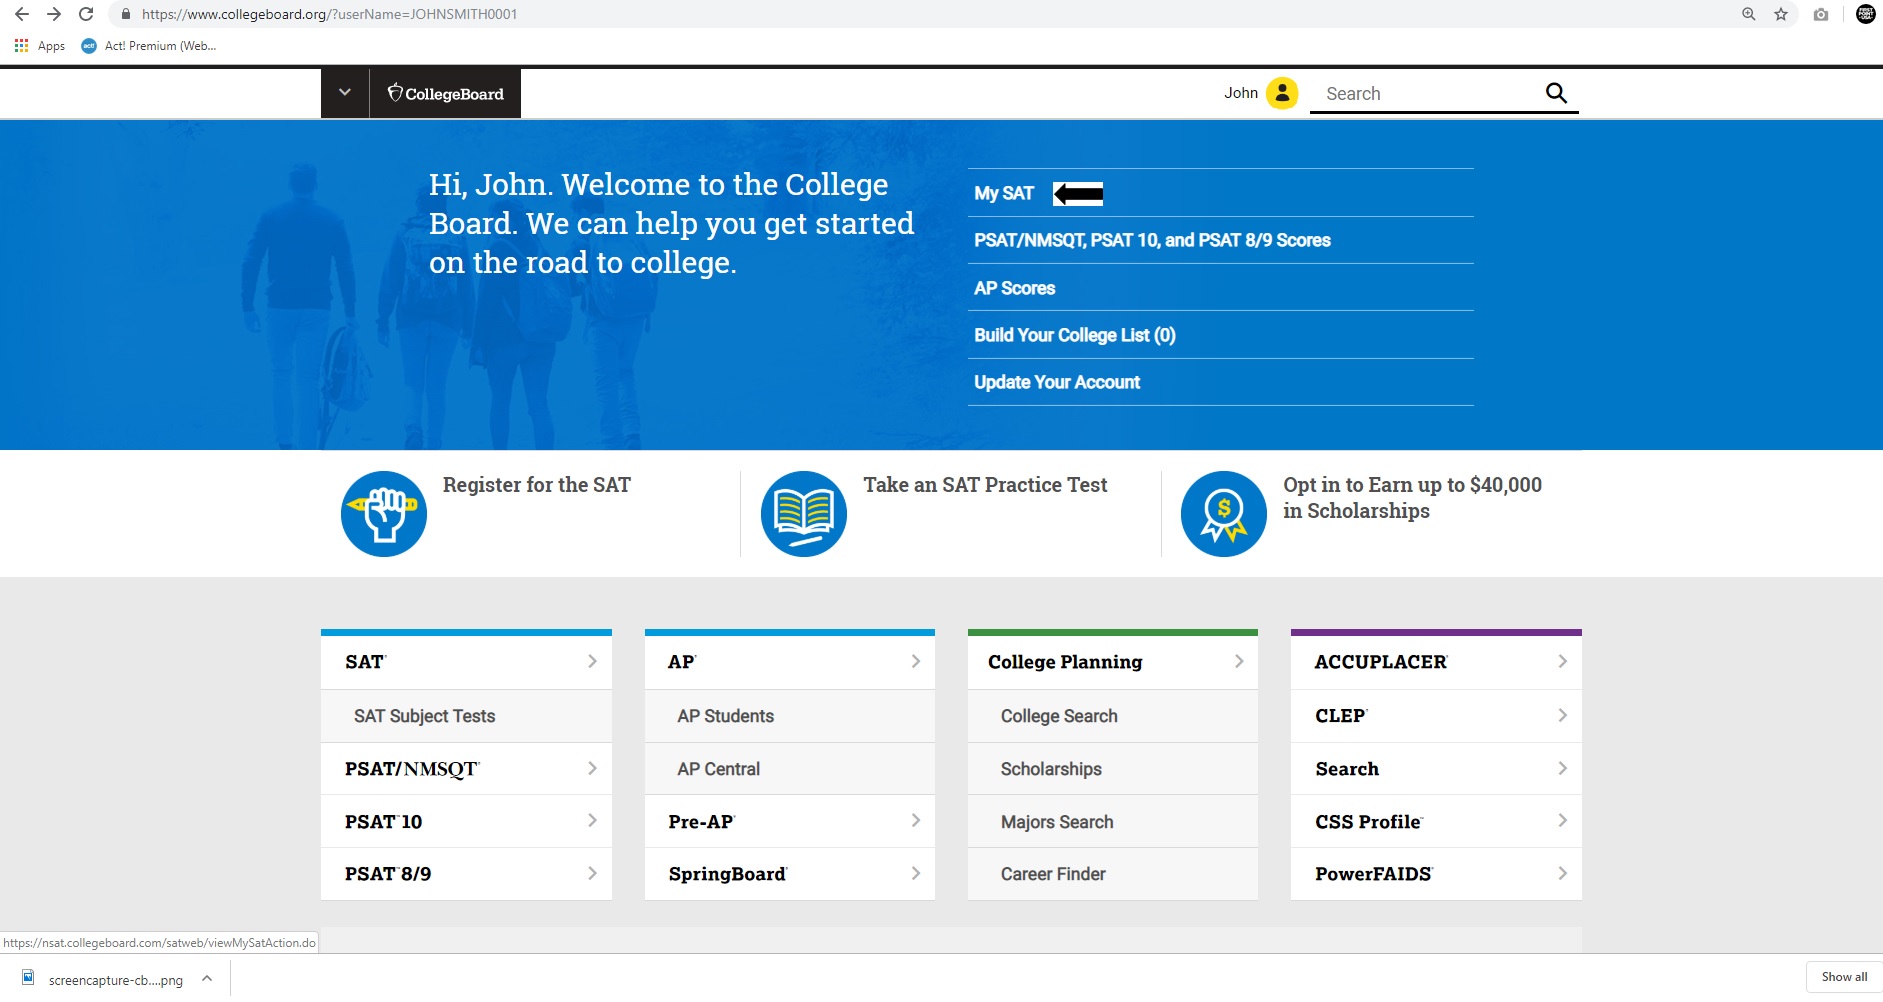Click the scholarship ribbon award icon

tap(1223, 514)
